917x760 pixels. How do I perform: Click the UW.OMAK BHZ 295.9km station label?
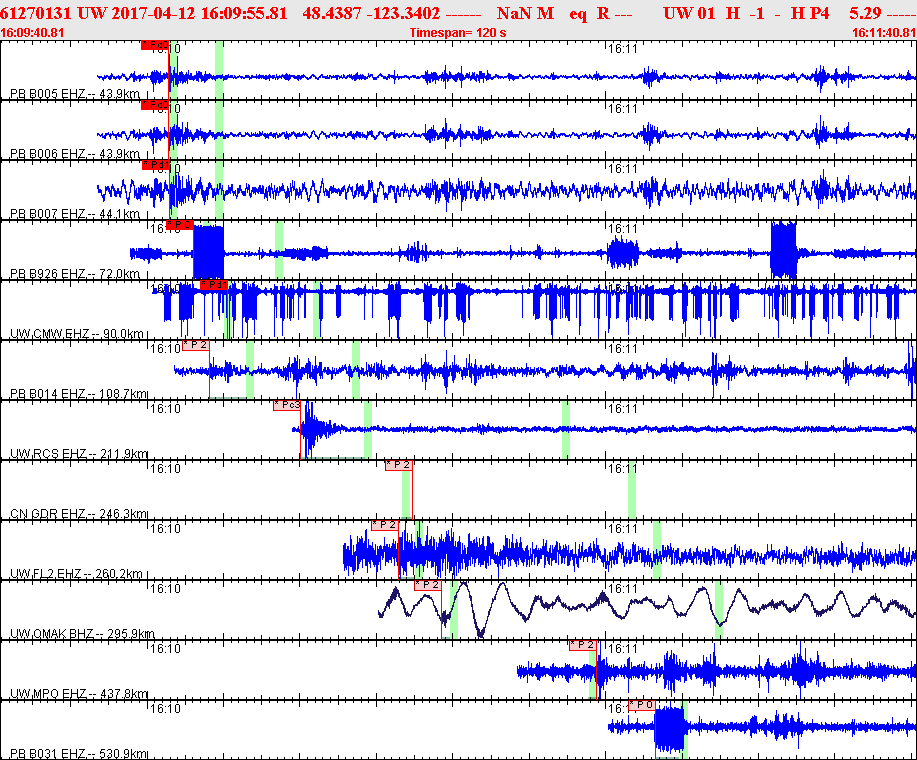82,634
